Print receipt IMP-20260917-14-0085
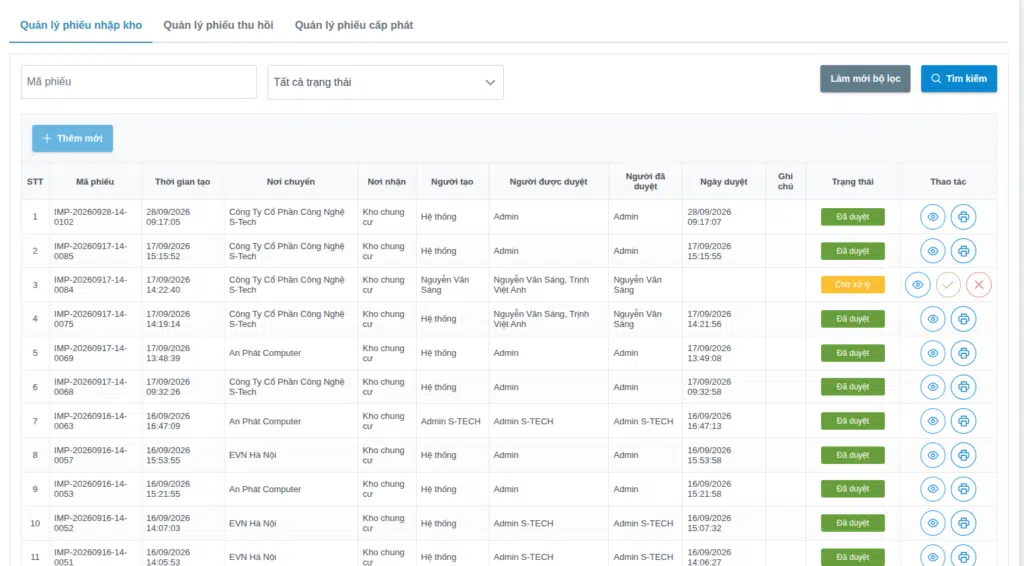 [x=963, y=251]
